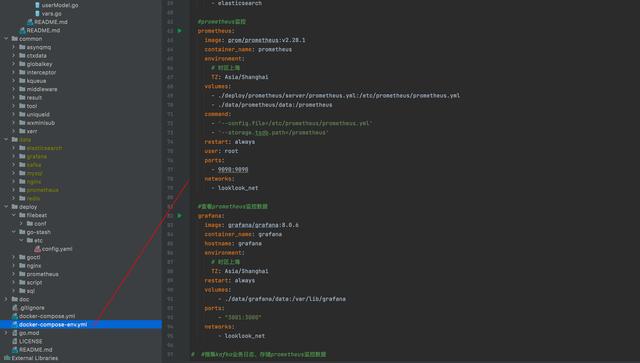This screenshot has width=640, height=363.
Task: Click the mysql folder icon
Action: click(x=22, y=173)
